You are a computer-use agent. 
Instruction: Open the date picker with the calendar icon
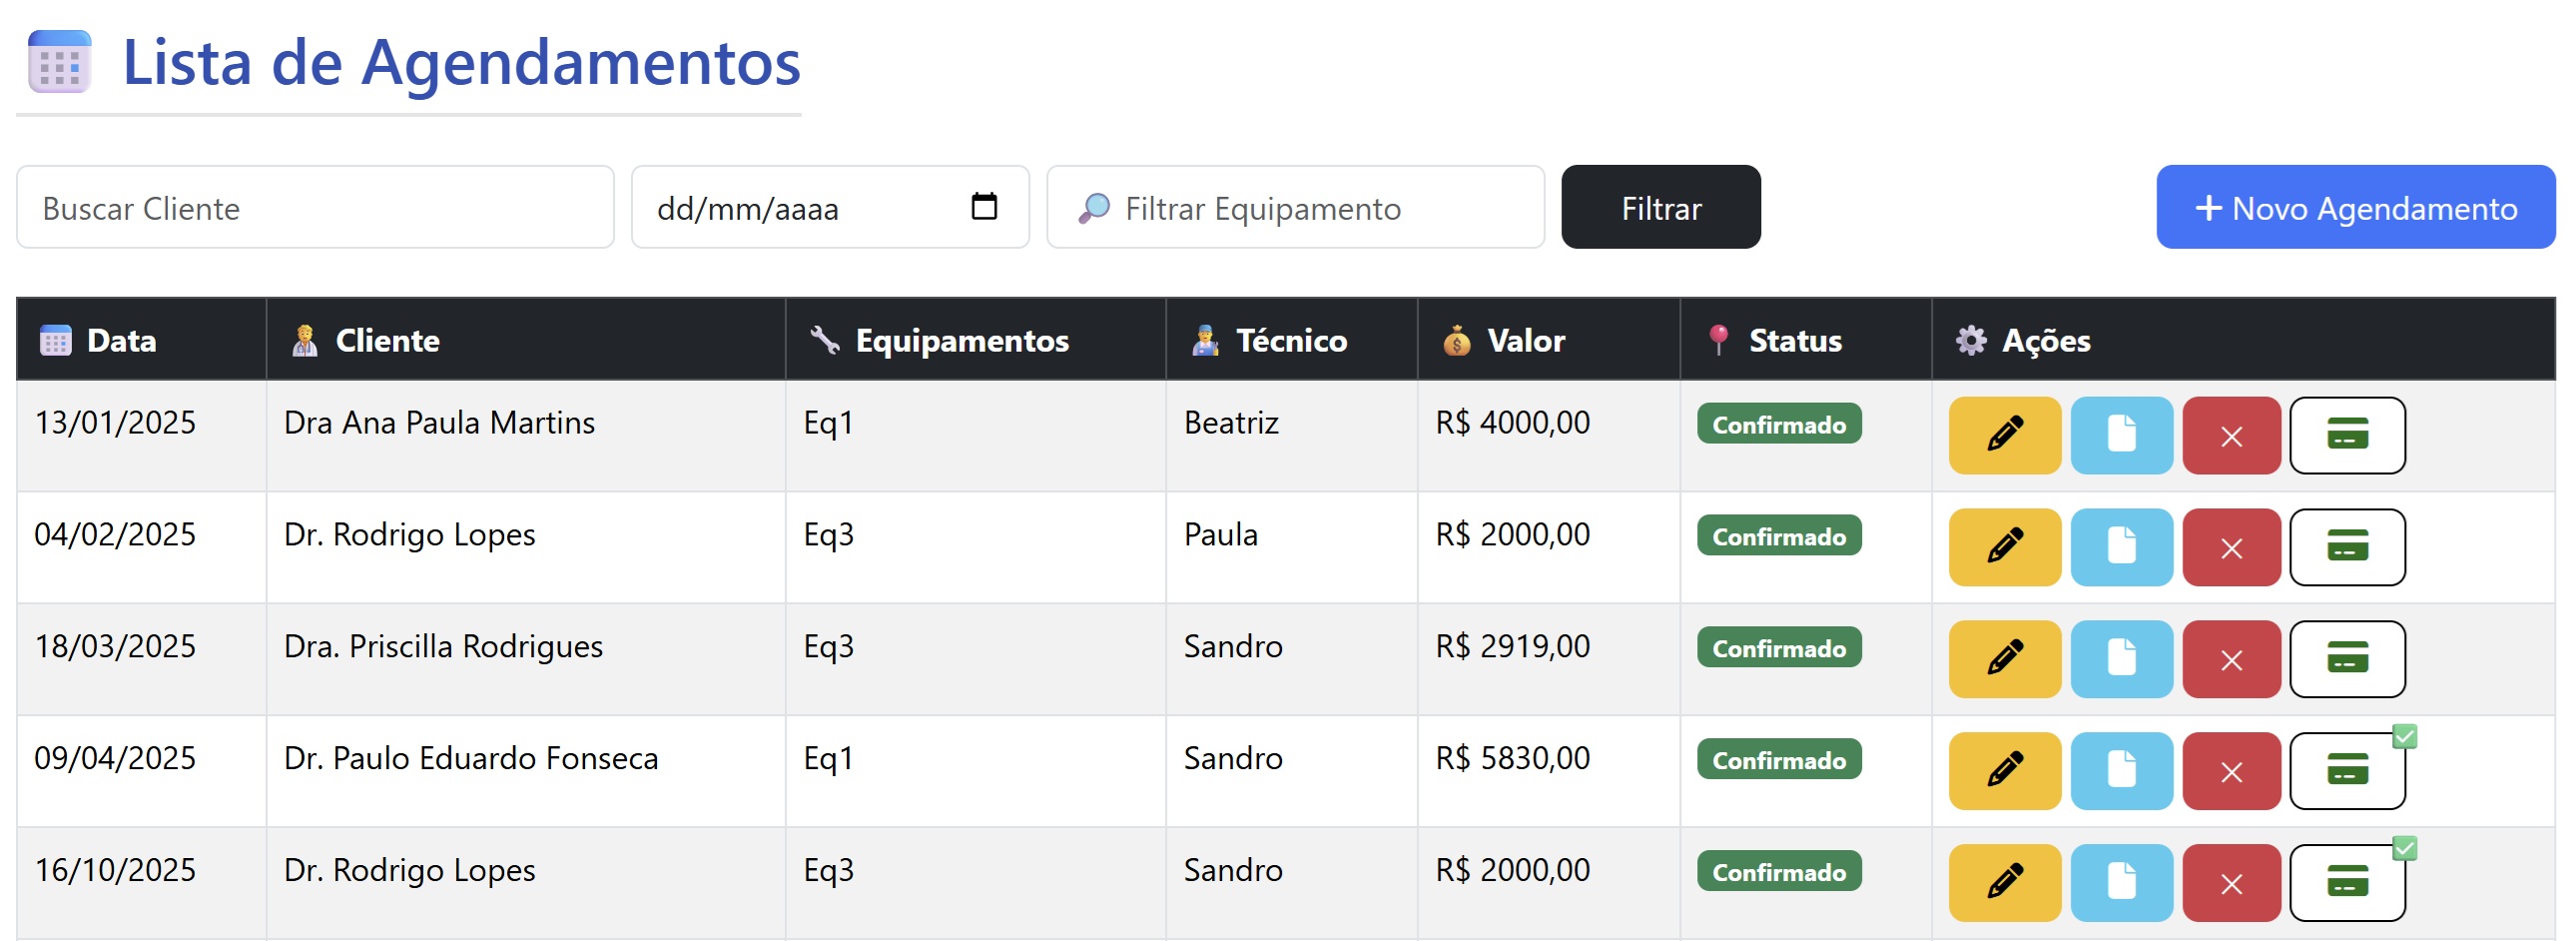[985, 206]
